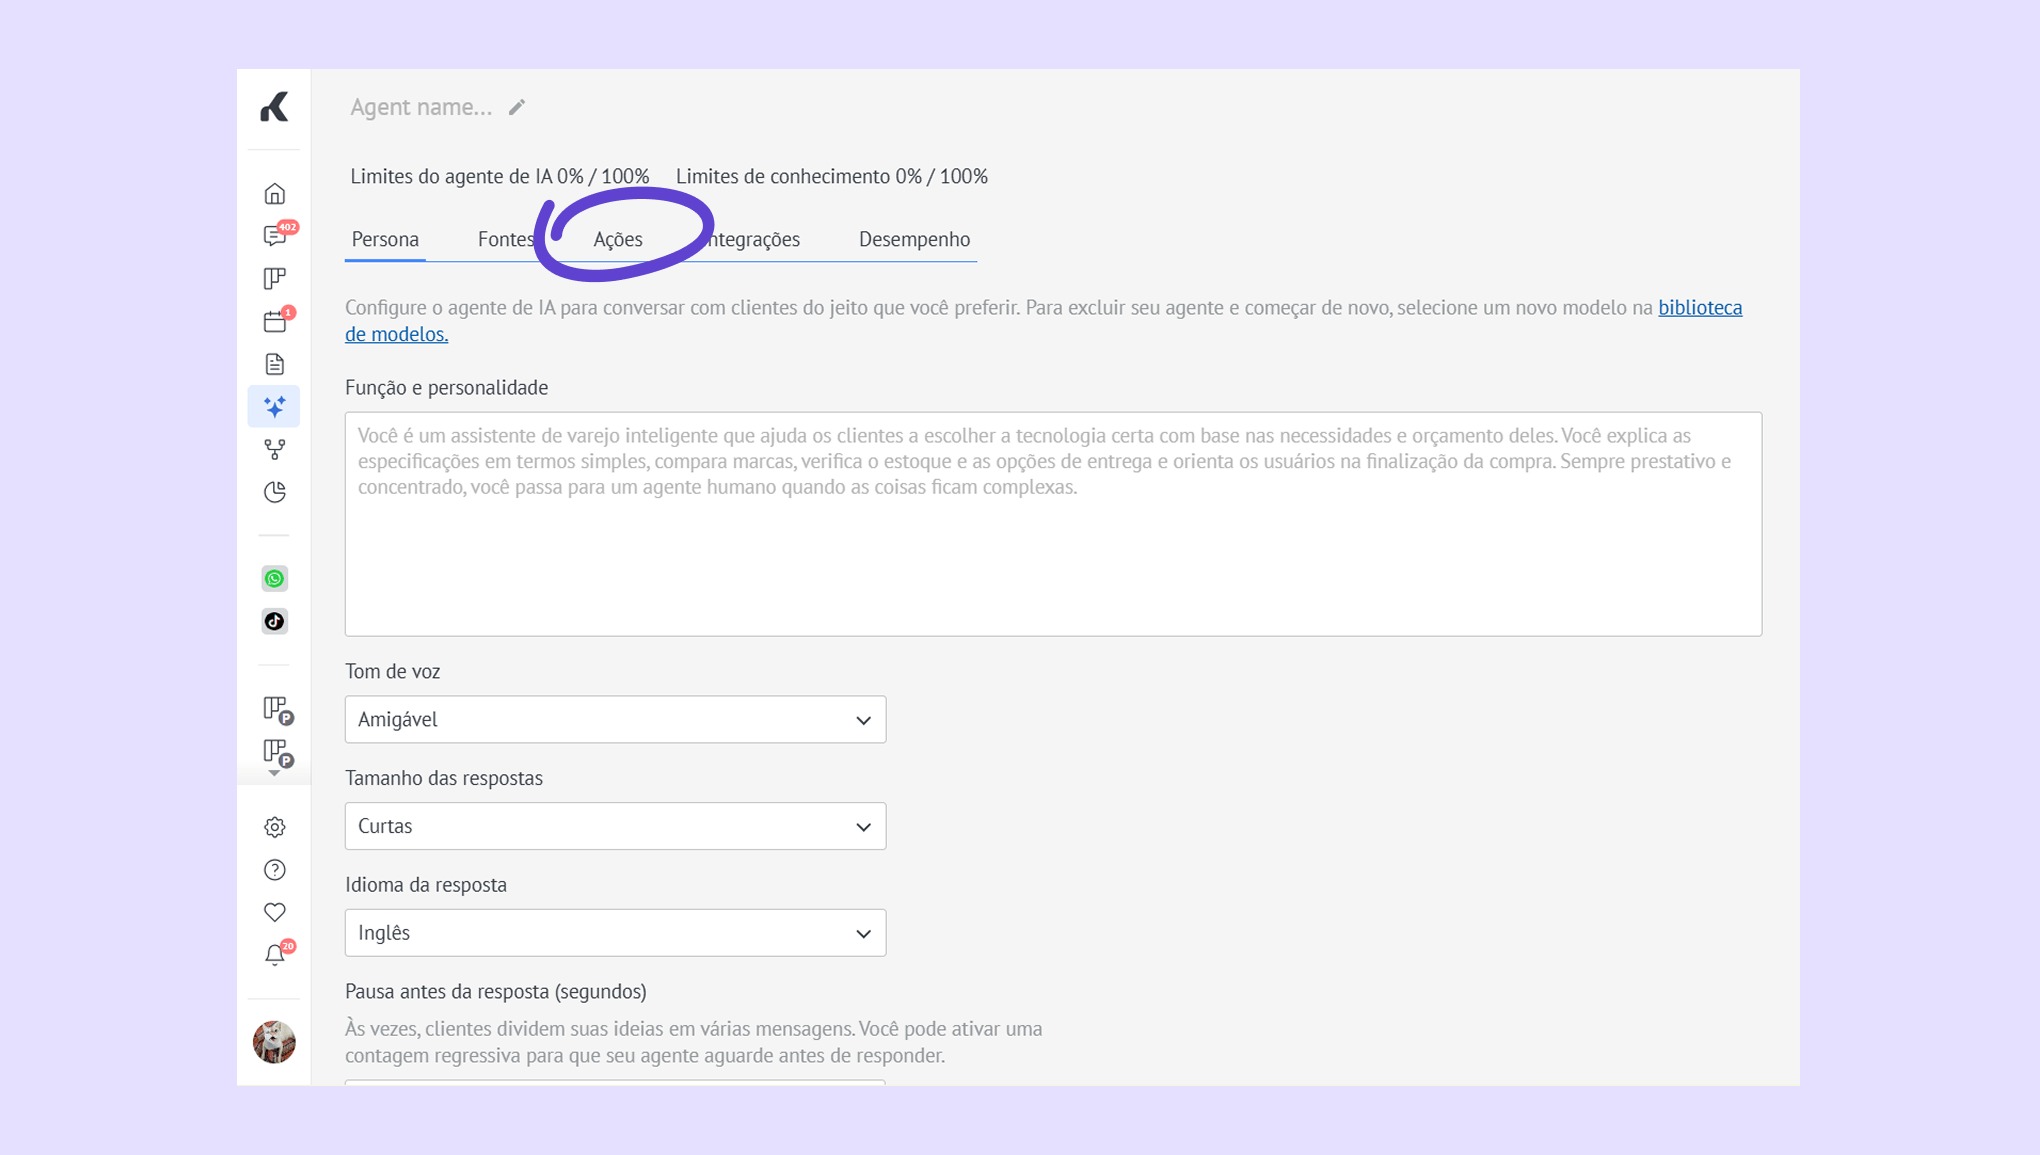Follow the biblioteca de modelos link

pyautogui.click(x=1699, y=308)
